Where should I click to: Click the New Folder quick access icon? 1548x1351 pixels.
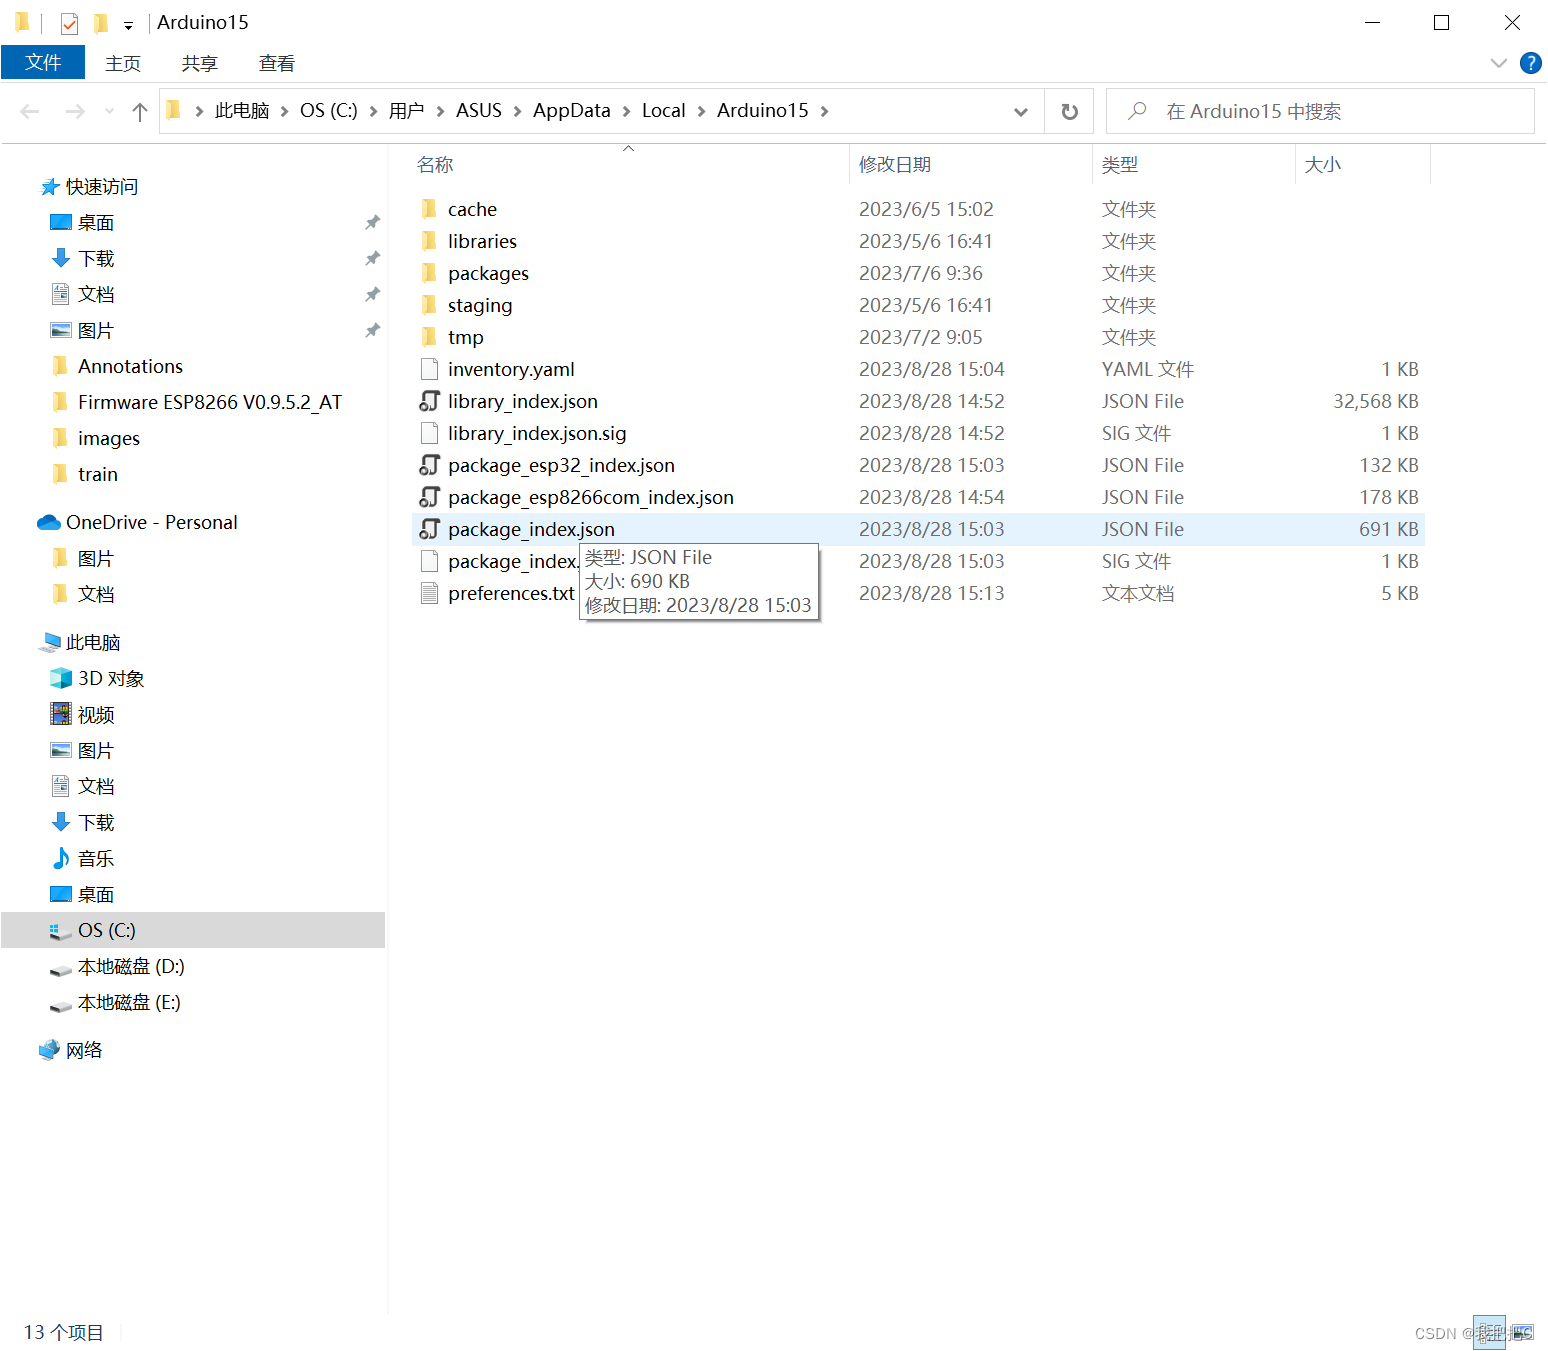(100, 23)
